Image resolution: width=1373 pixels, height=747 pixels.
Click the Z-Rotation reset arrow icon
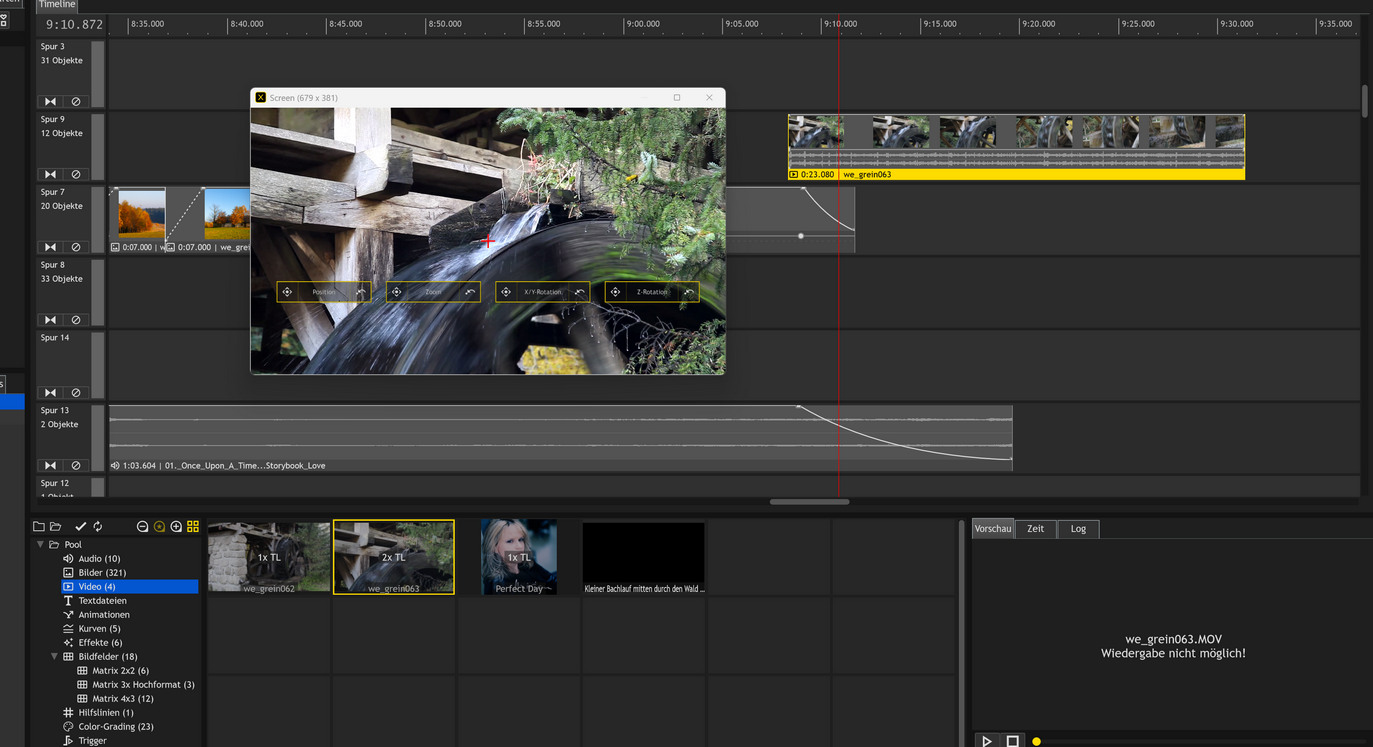(689, 292)
